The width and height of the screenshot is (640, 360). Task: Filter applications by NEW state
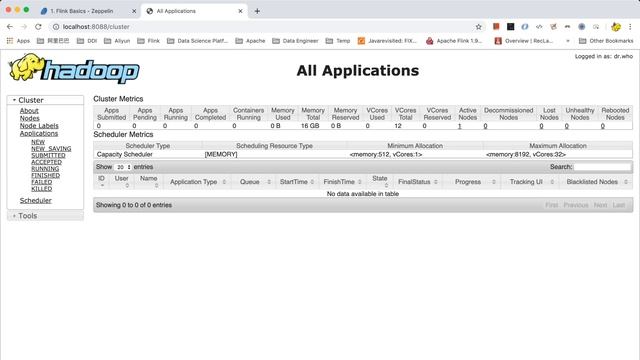pyautogui.click(x=38, y=142)
